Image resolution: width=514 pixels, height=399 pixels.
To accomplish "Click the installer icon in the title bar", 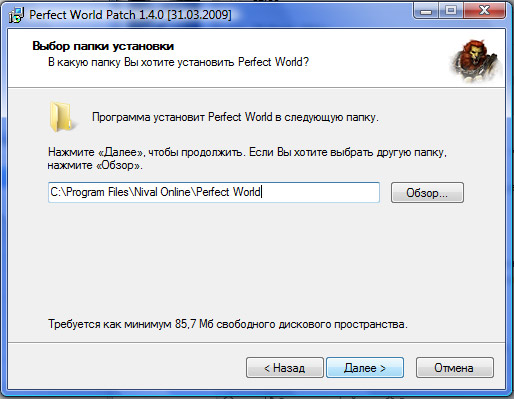I will (16, 15).
